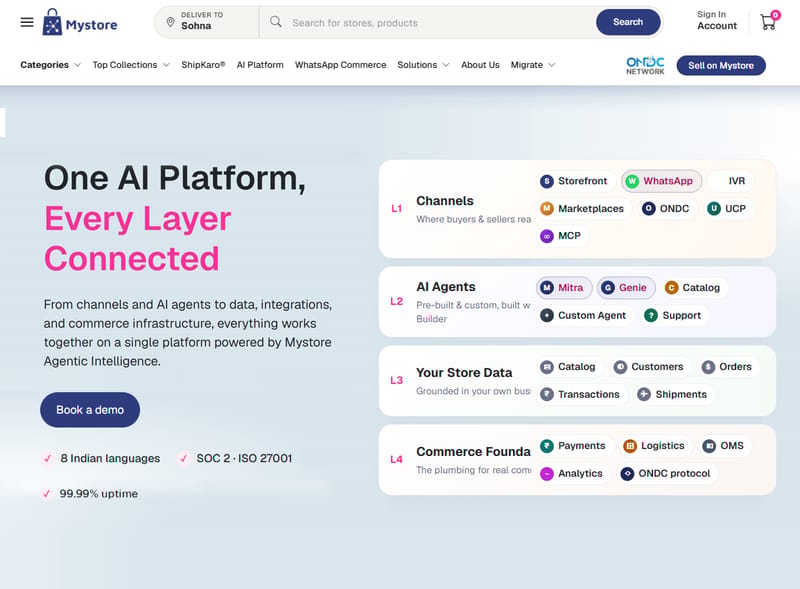Viewport: 800px width, 589px height.
Task: Expand the Top Collections dropdown
Action: pyautogui.click(x=131, y=65)
